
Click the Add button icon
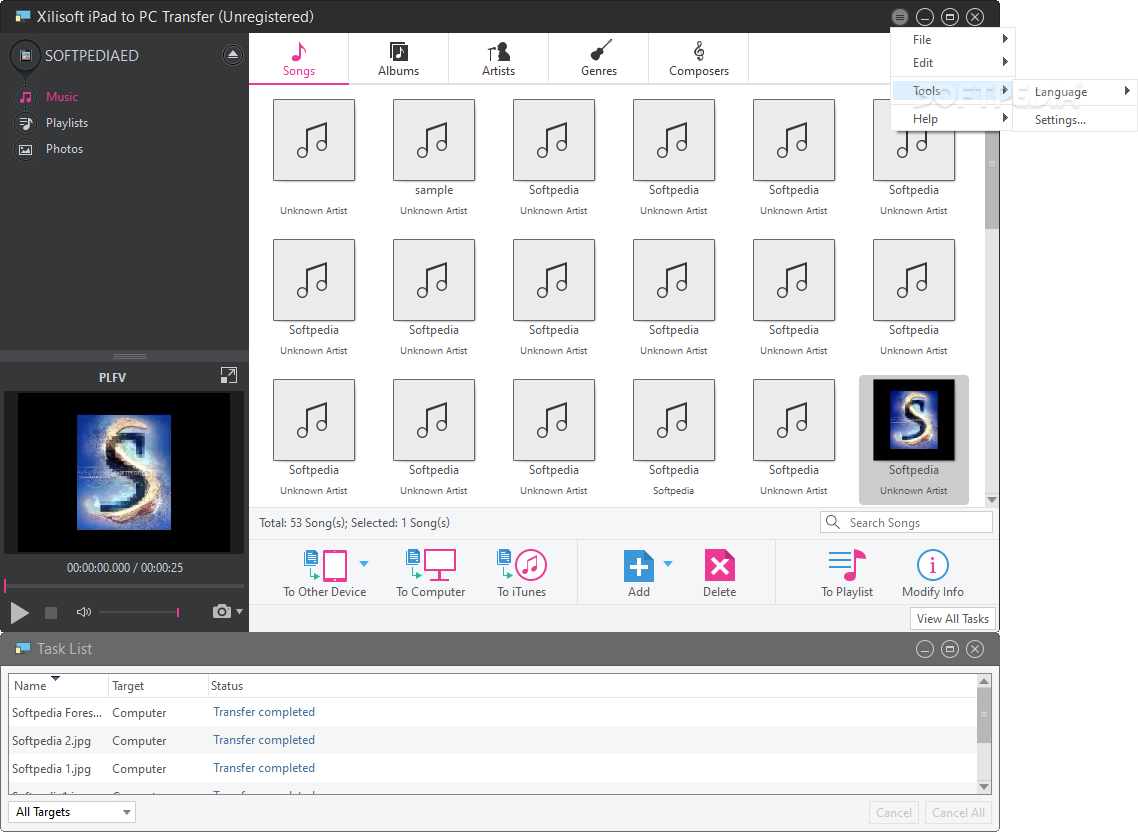(639, 566)
